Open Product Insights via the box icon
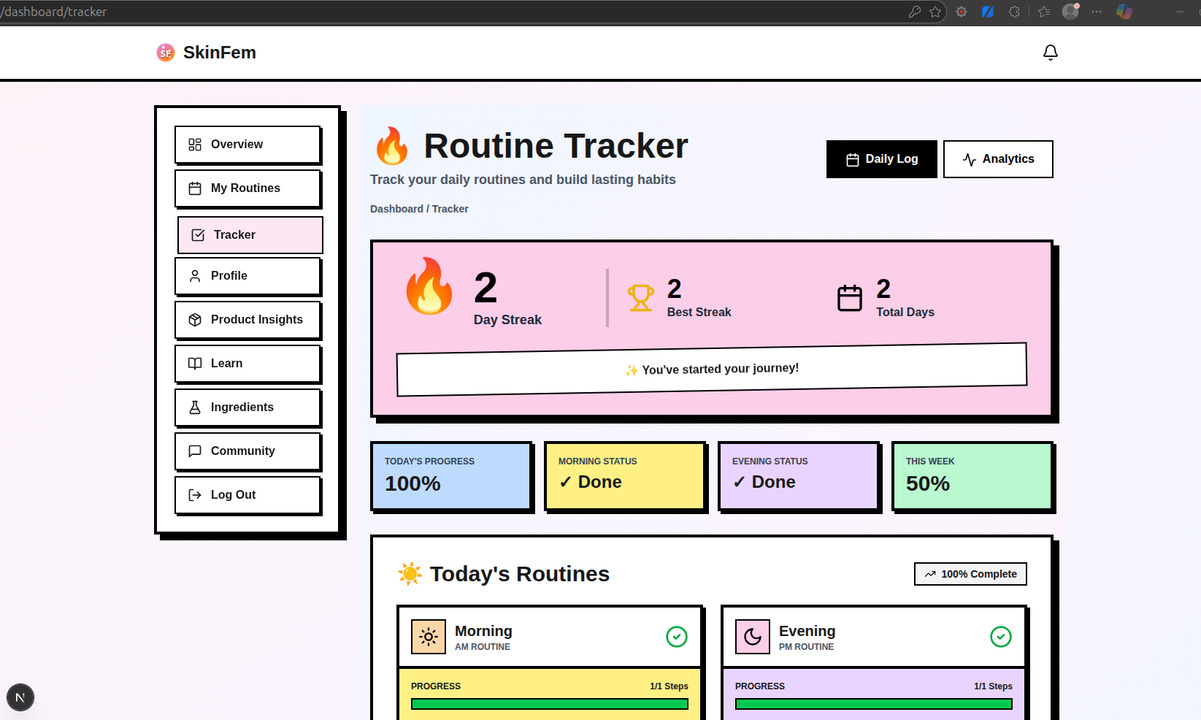Image resolution: width=1201 pixels, height=720 pixels. [195, 319]
